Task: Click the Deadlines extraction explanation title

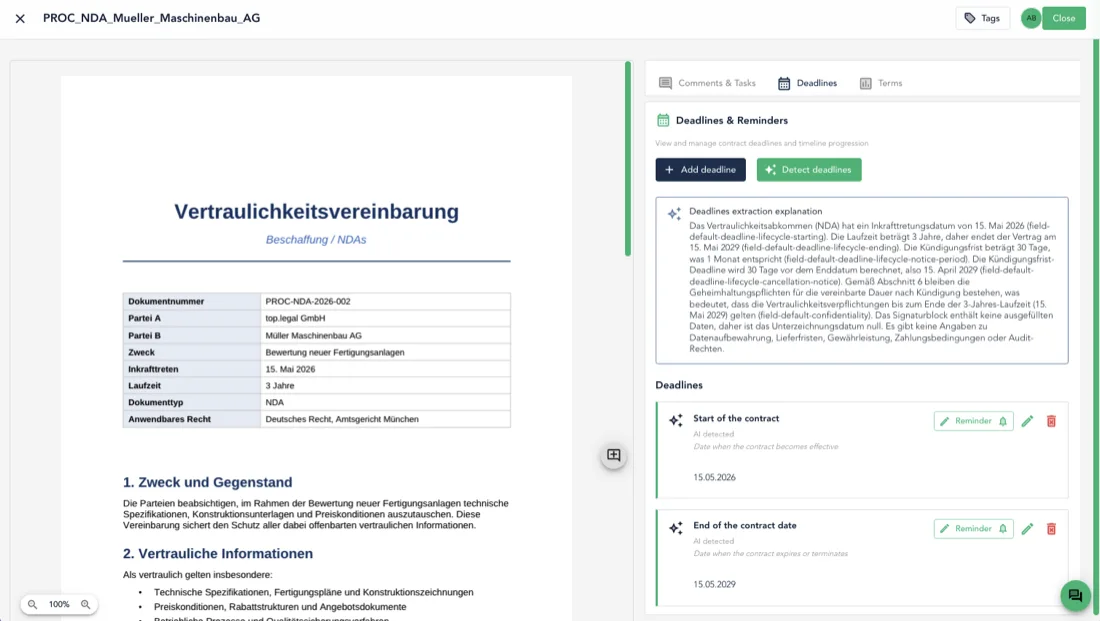Action: [756, 211]
